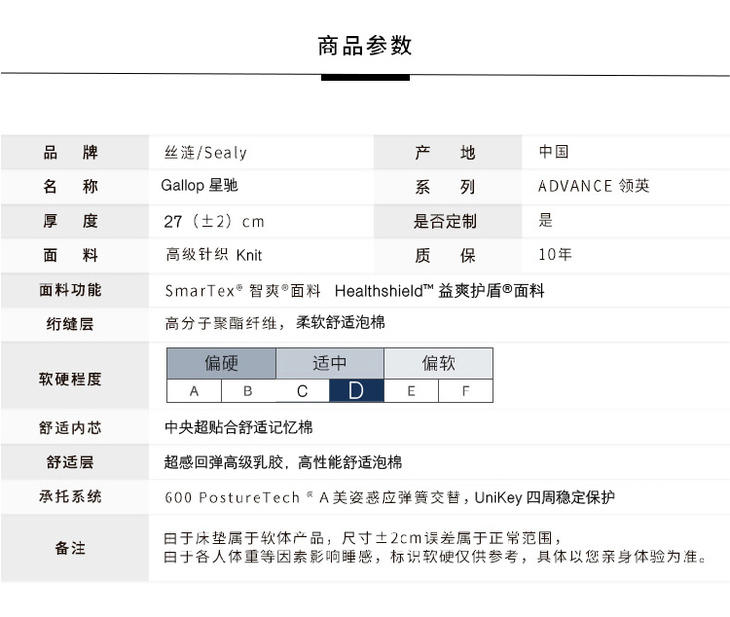Click the brand value 丝涟/Sealy
The width and height of the screenshot is (730, 617).
pos(205,152)
